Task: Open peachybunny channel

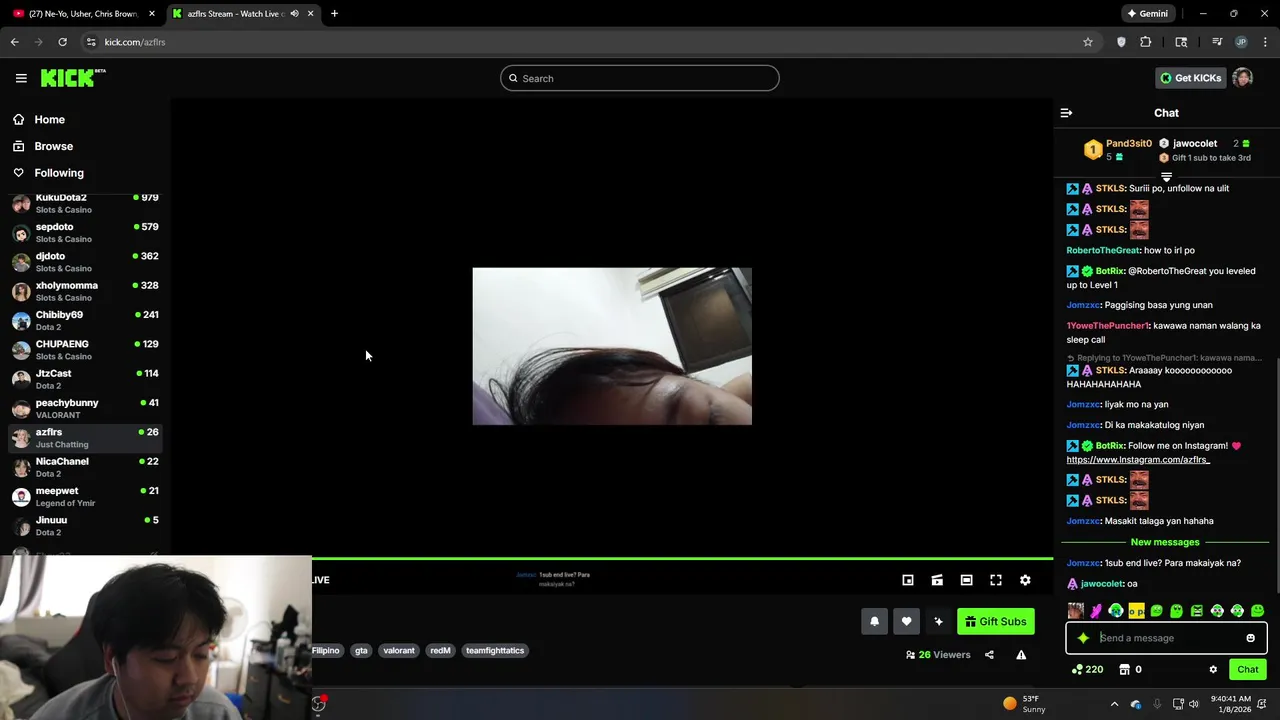Action: click(85, 409)
